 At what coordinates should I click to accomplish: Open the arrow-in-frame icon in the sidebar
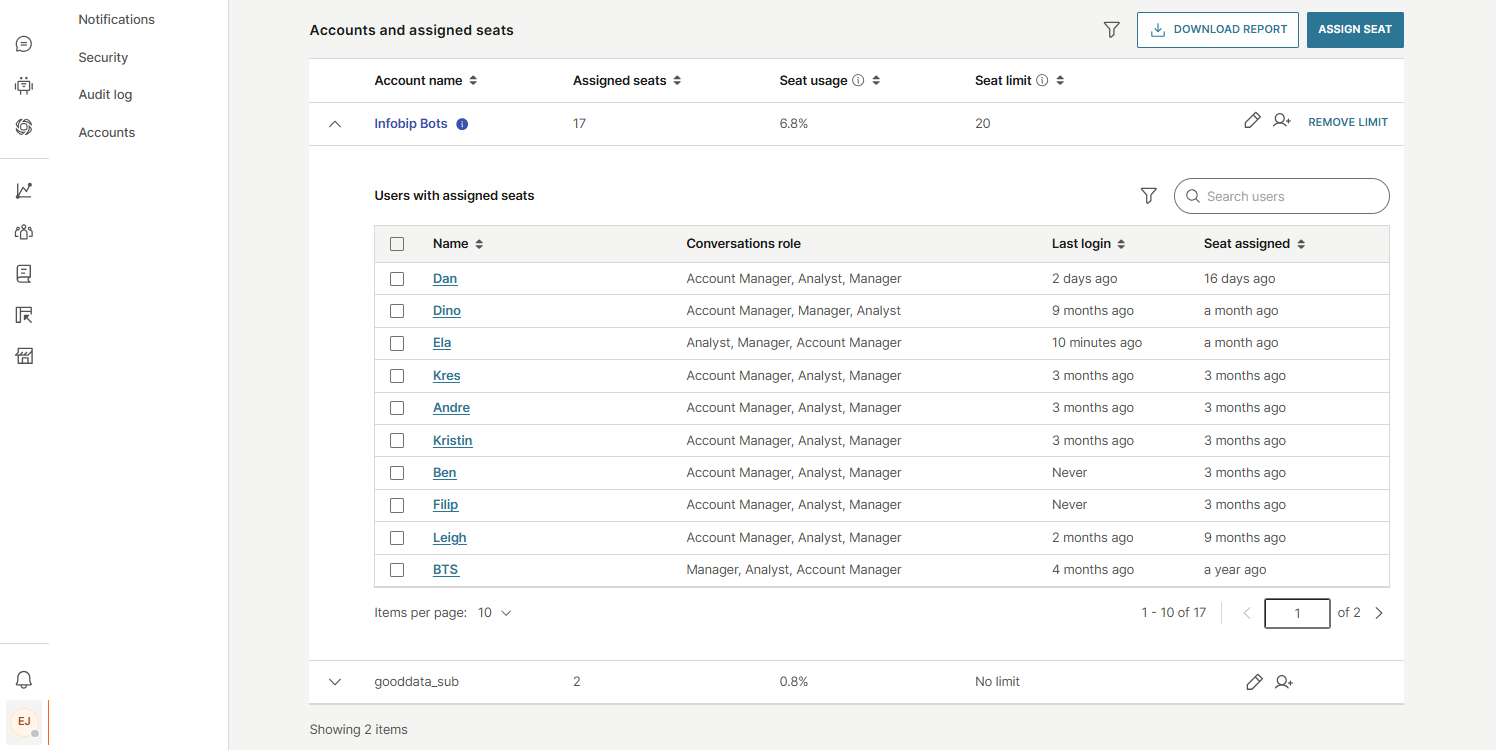tap(24, 315)
